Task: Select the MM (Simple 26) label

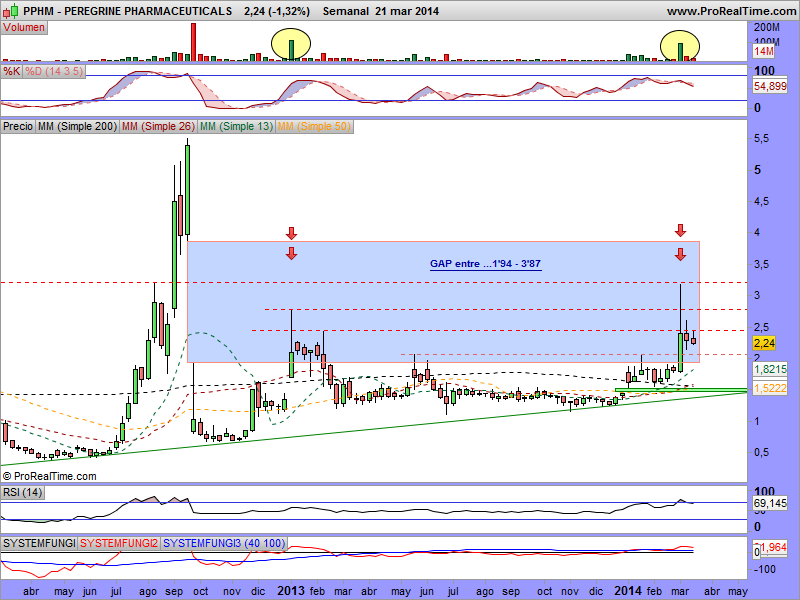Action: point(158,126)
